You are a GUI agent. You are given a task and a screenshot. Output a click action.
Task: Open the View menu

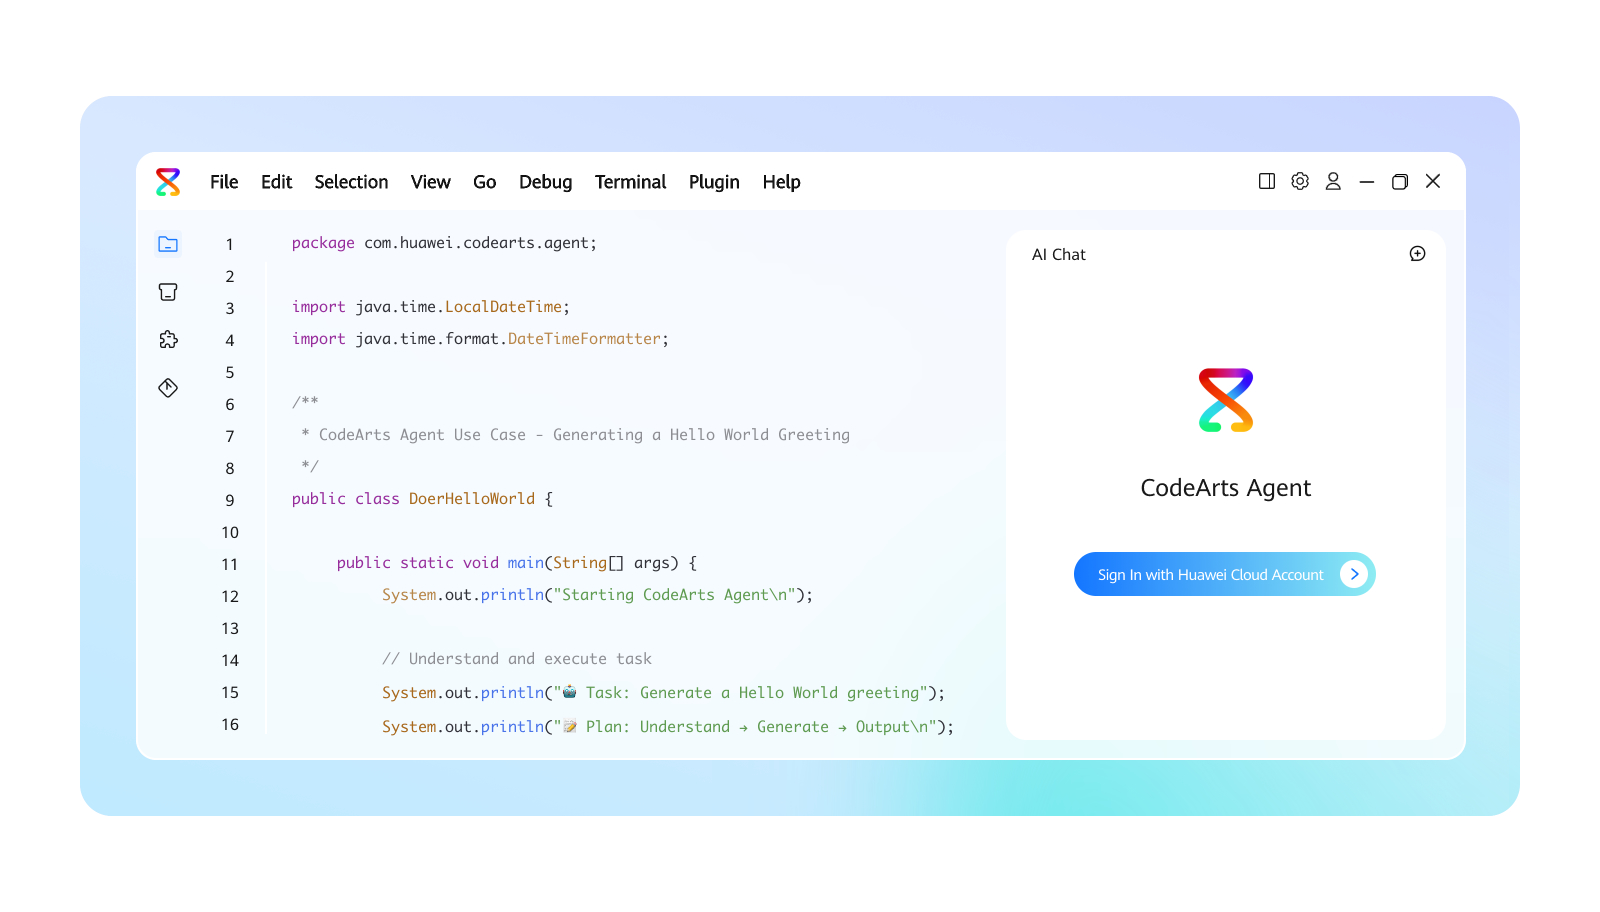430,182
